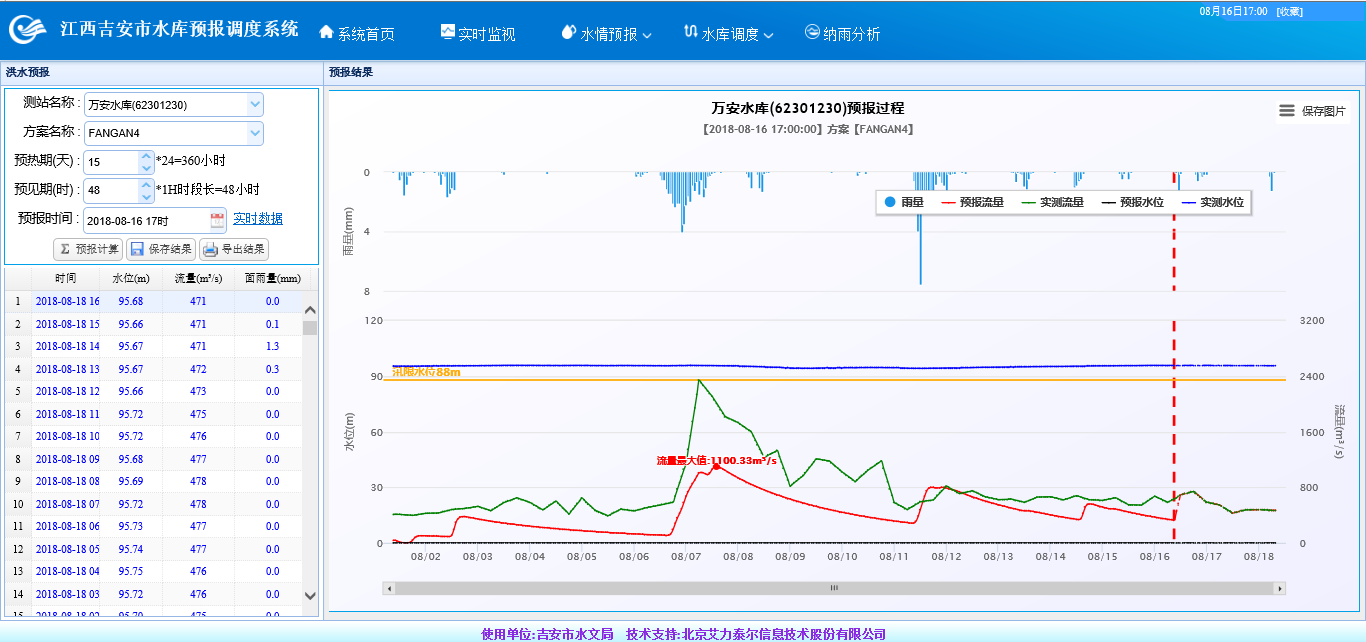Click the 预报计算 sigma button

[x=88, y=249]
